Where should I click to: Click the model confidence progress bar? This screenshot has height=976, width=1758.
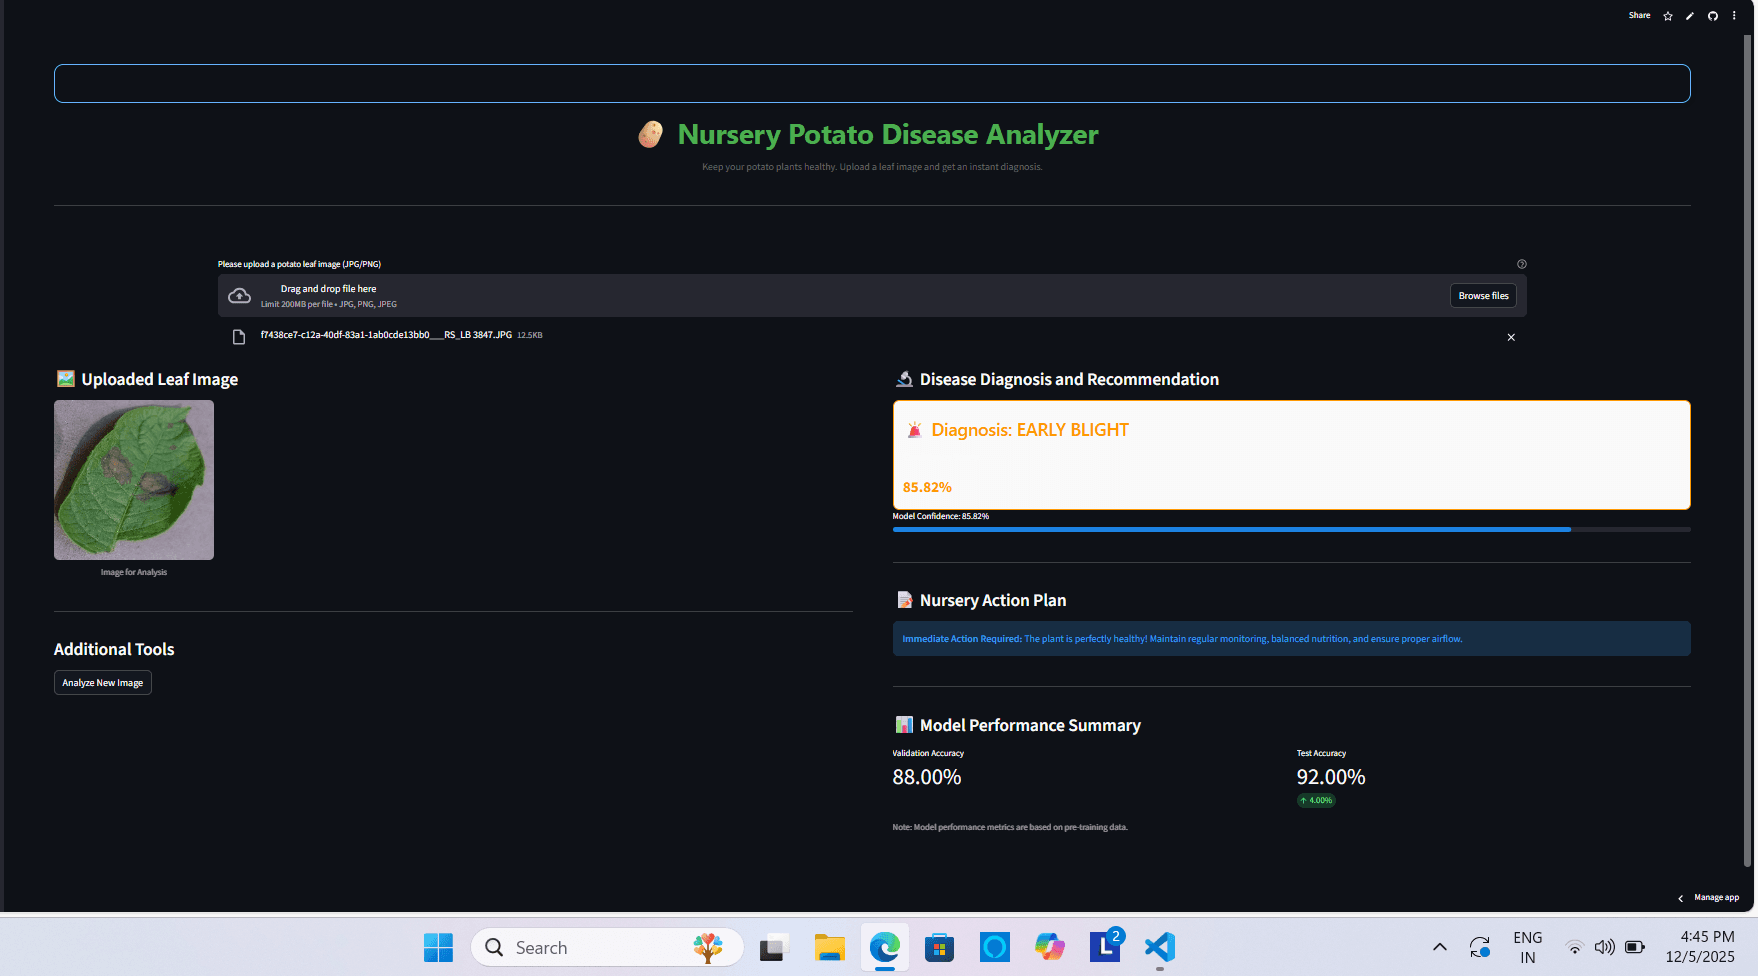[x=1291, y=529]
